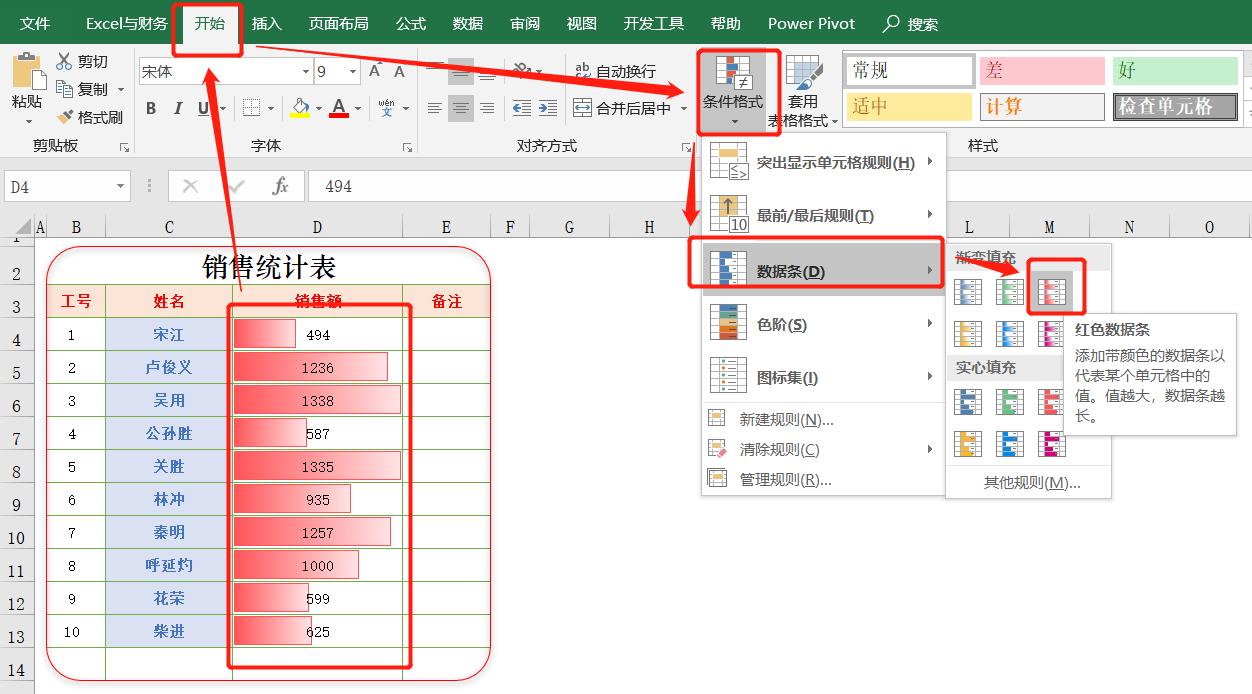
Task: Open Conditional Formatting (条件格式)
Action: tap(736, 91)
